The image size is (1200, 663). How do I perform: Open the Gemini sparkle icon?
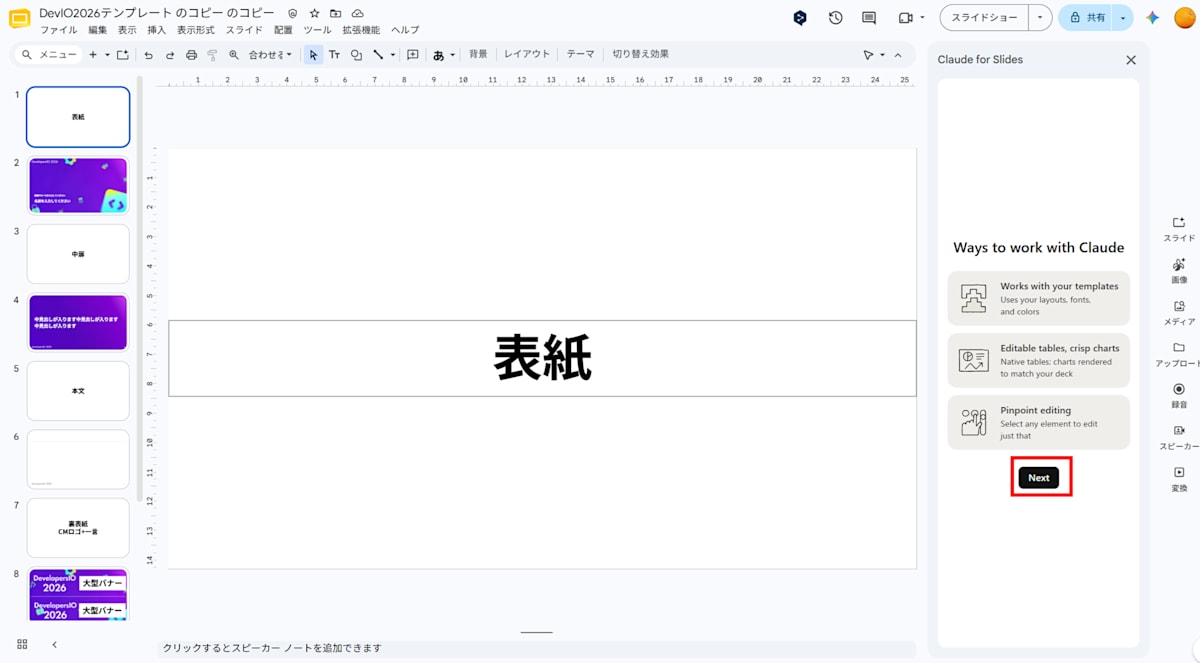[1152, 18]
